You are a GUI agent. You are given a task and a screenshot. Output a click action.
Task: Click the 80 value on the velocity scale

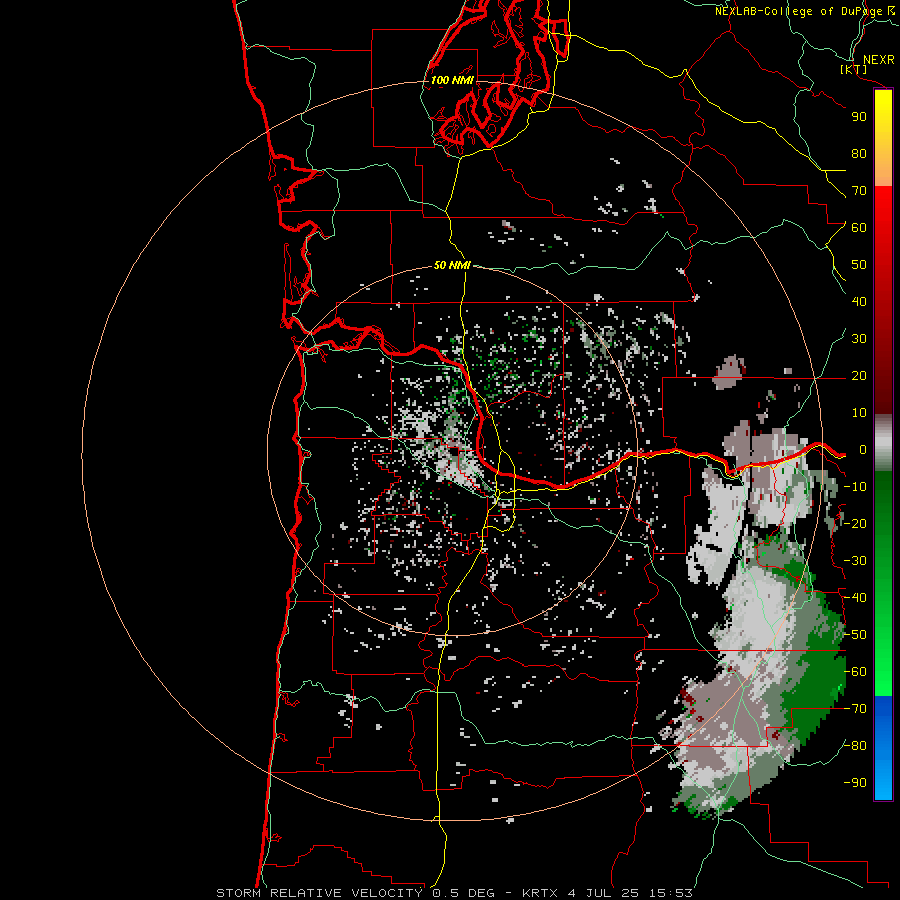(859, 154)
